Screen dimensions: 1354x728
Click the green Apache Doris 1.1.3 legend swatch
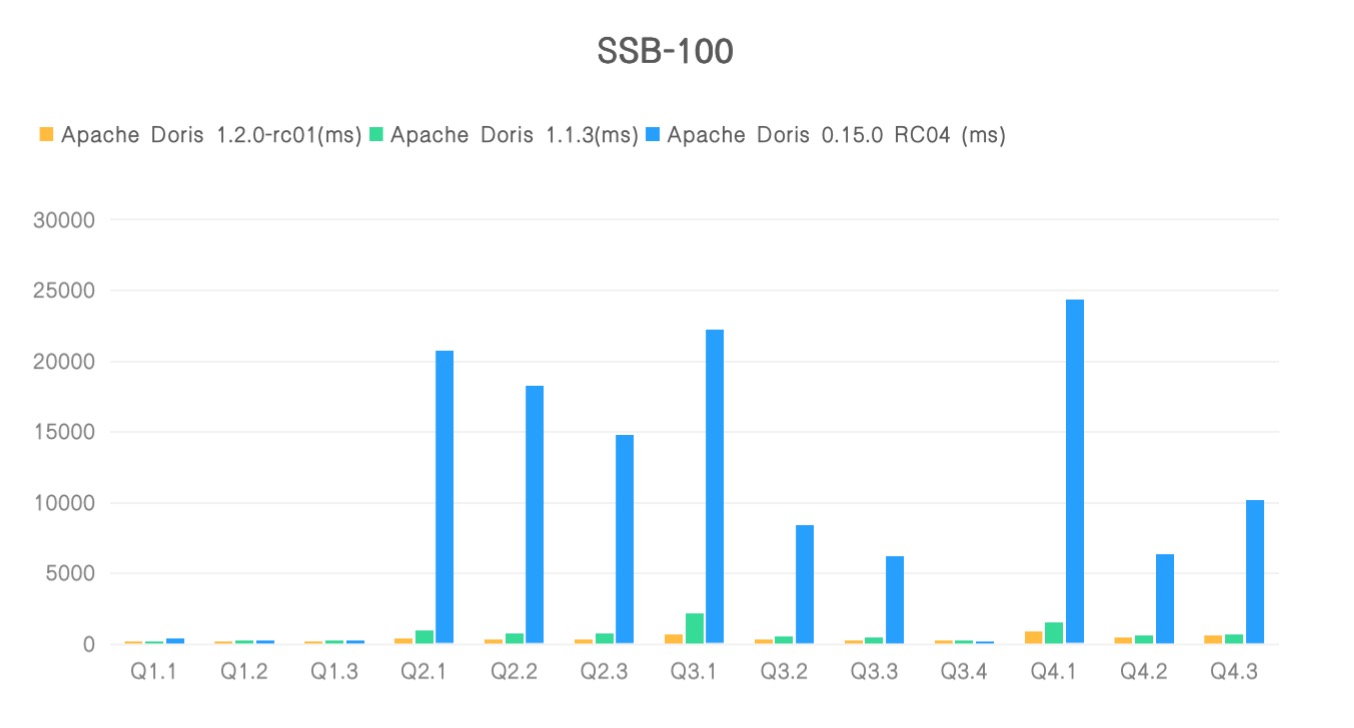coord(376,134)
